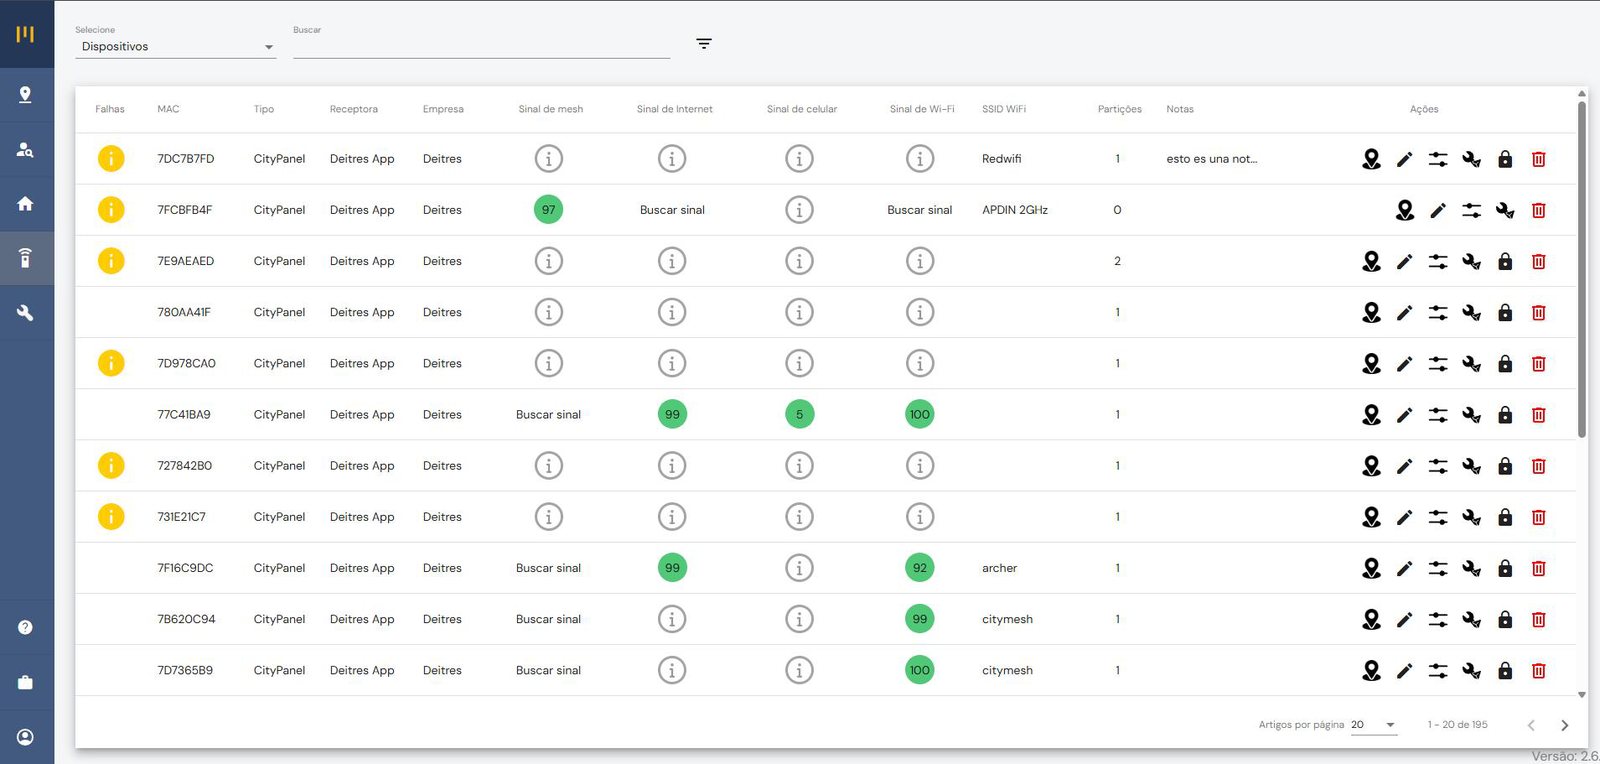Delete device 727842B0 with trash icon
The height and width of the screenshot is (764, 1600).
pos(1539,466)
